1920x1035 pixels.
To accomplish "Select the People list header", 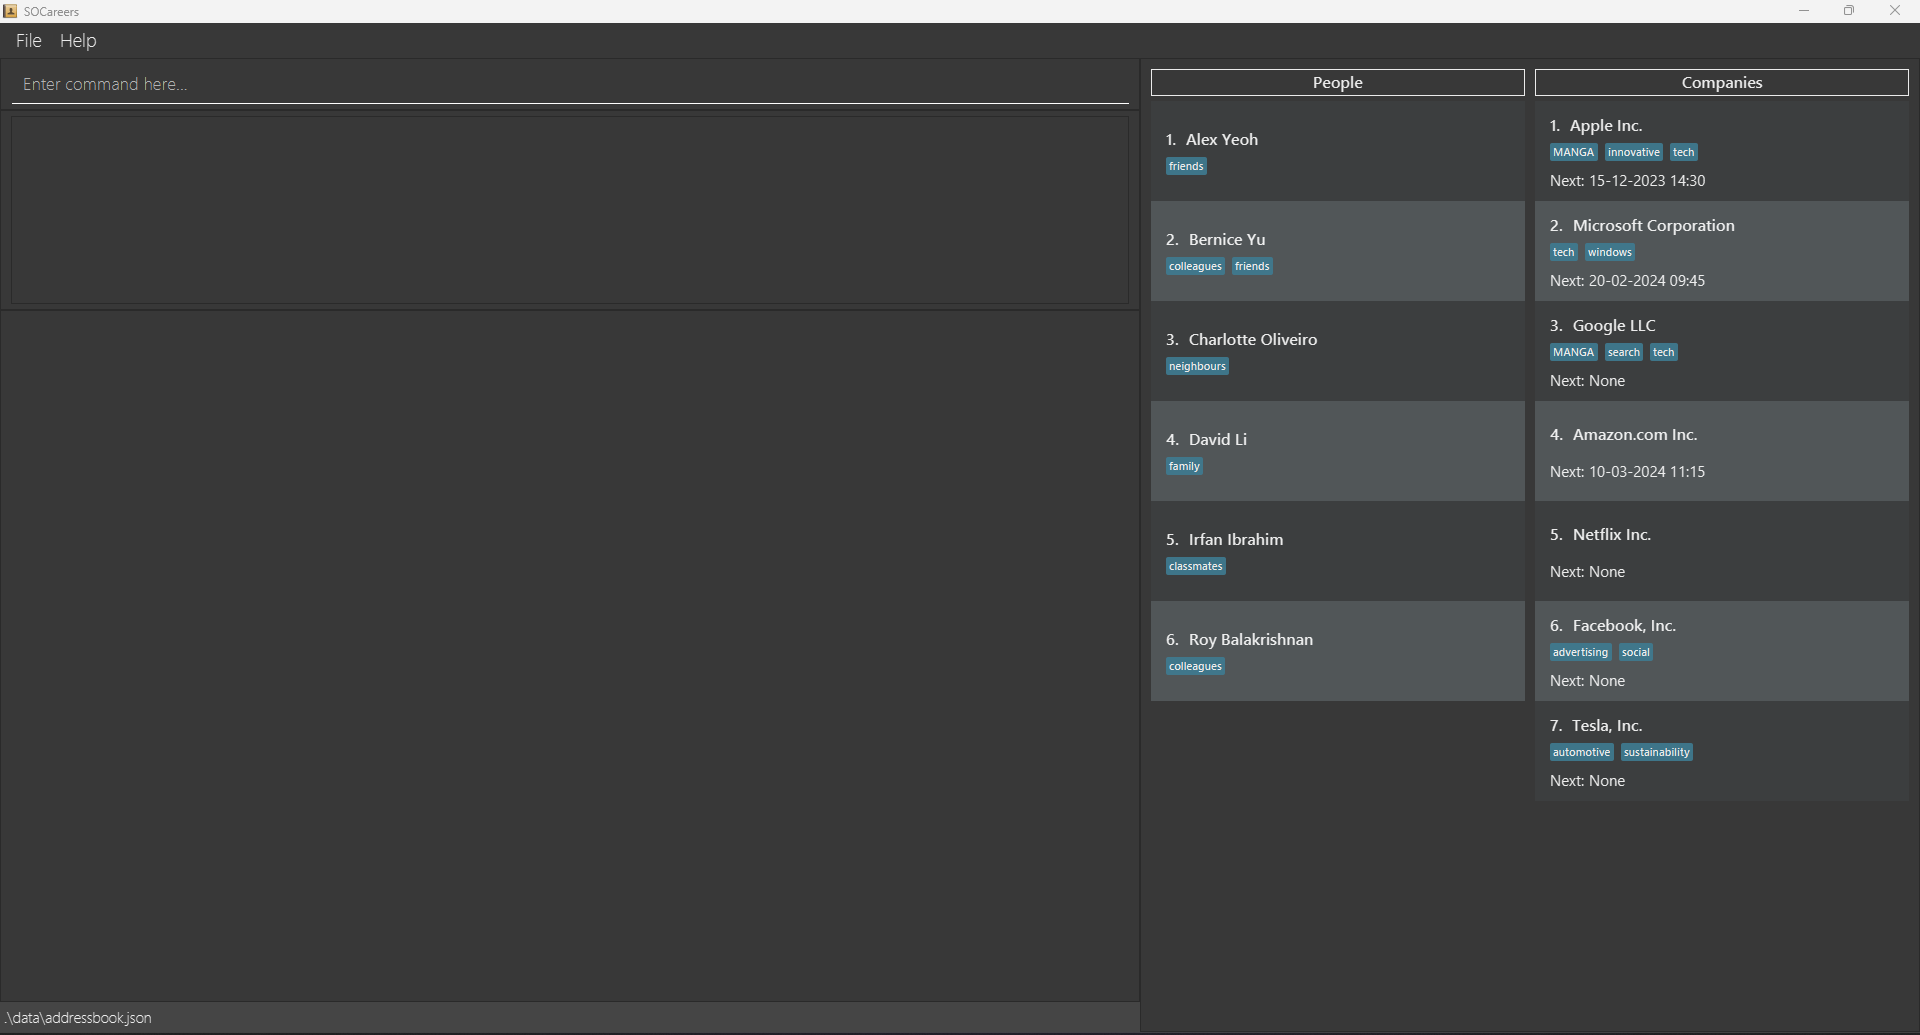I will tap(1337, 83).
